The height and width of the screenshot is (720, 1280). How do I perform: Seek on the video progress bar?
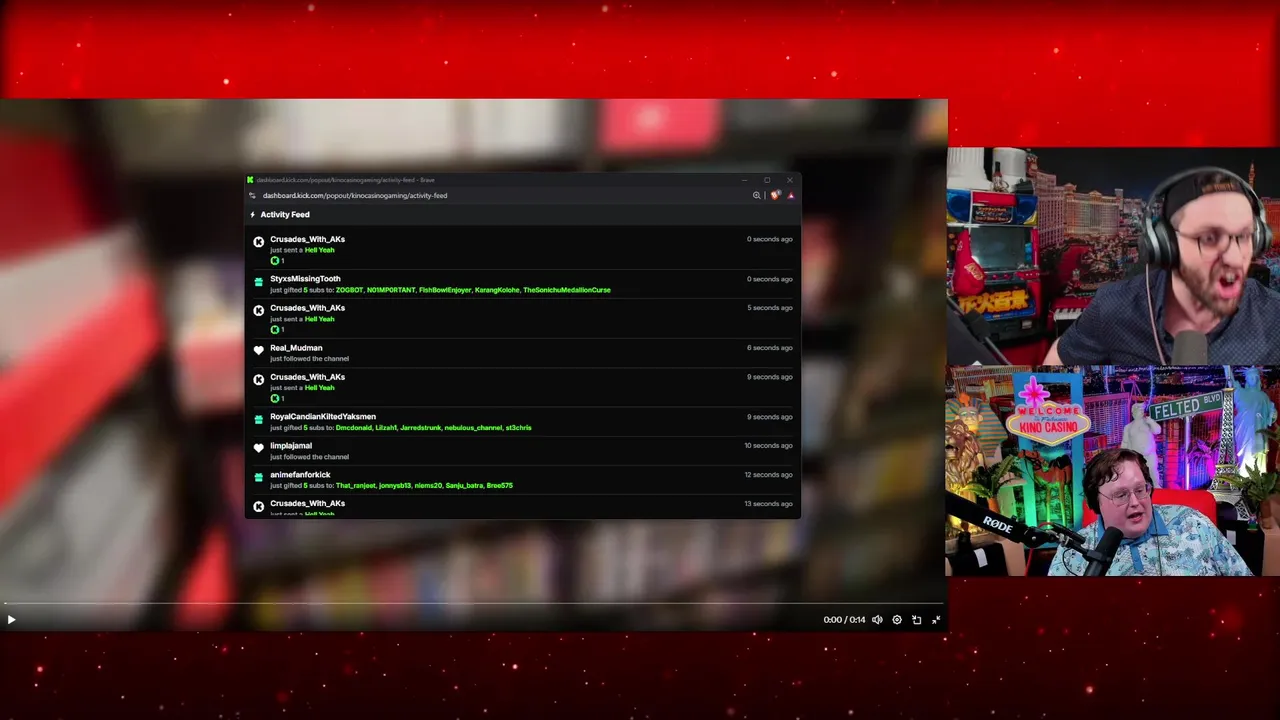tap(472, 603)
